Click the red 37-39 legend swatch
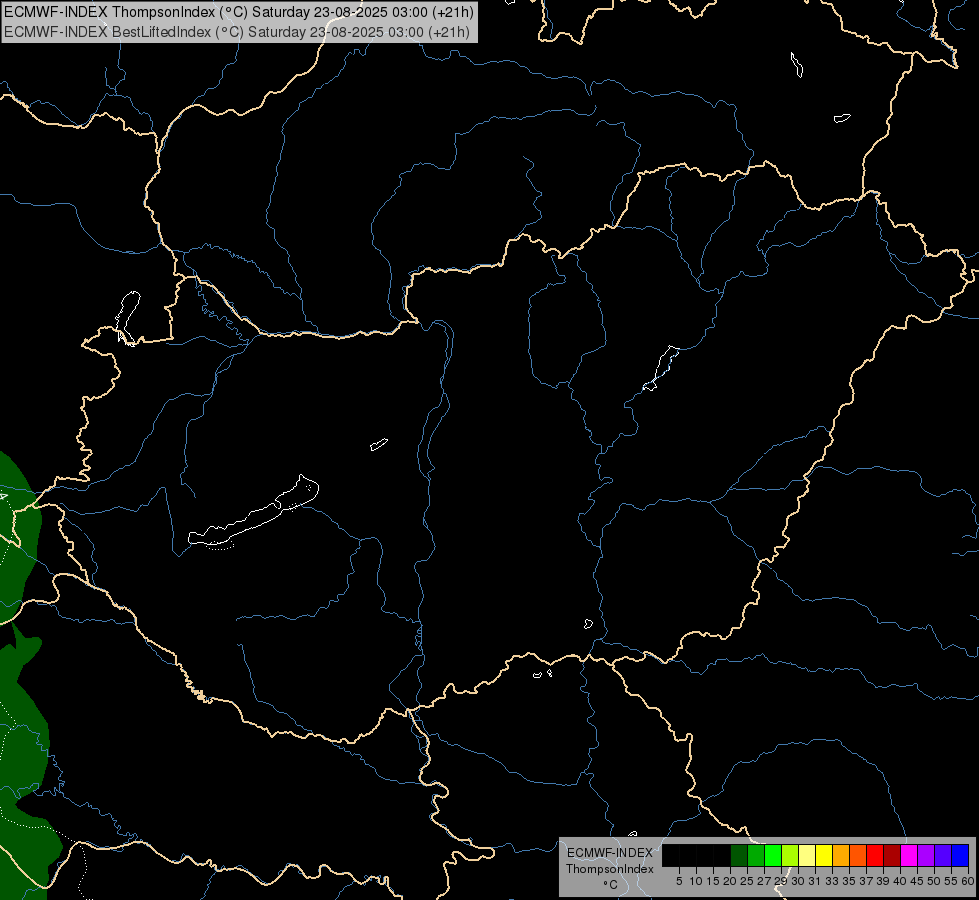This screenshot has height=900, width=979. 875,855
